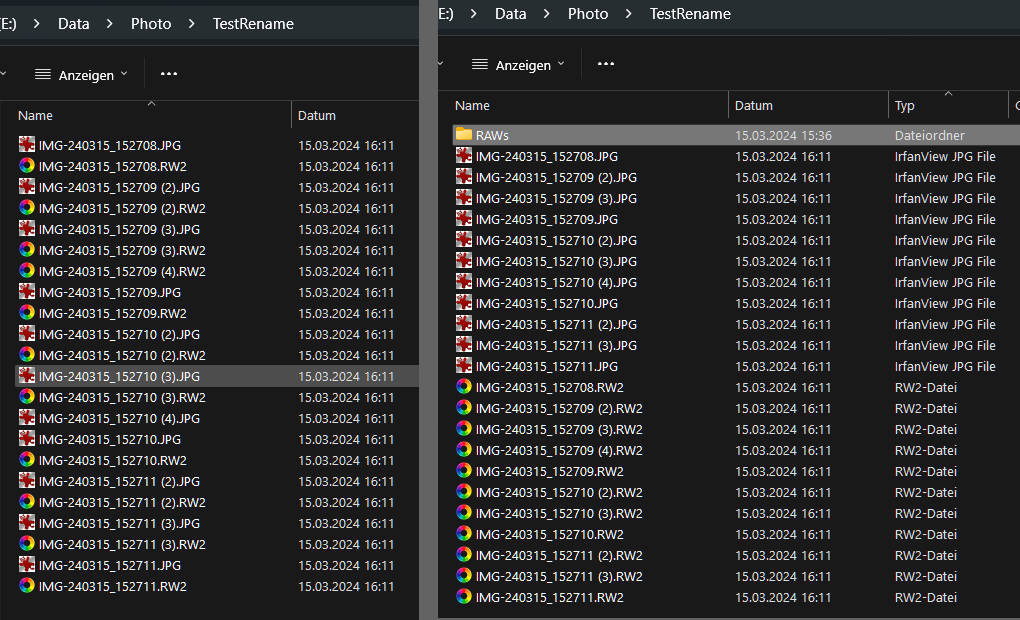Expand chevron after Photo in right breadcrumb
1020x620 pixels.
629,14
